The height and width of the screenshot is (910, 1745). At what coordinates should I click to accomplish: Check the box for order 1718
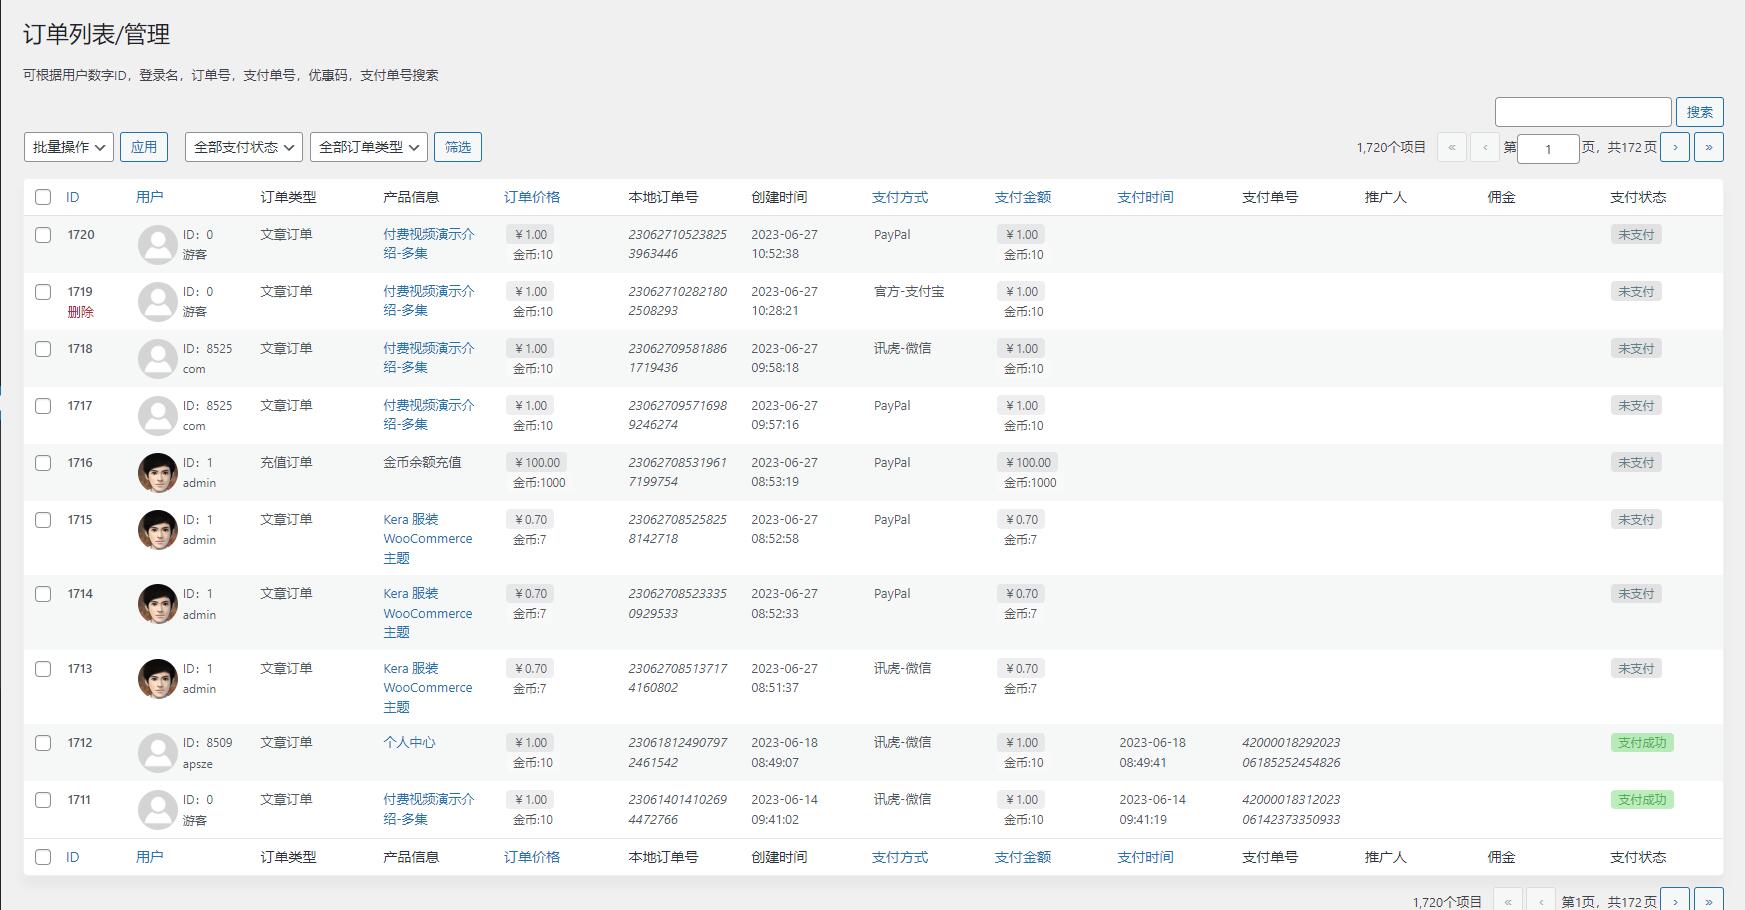click(x=43, y=349)
